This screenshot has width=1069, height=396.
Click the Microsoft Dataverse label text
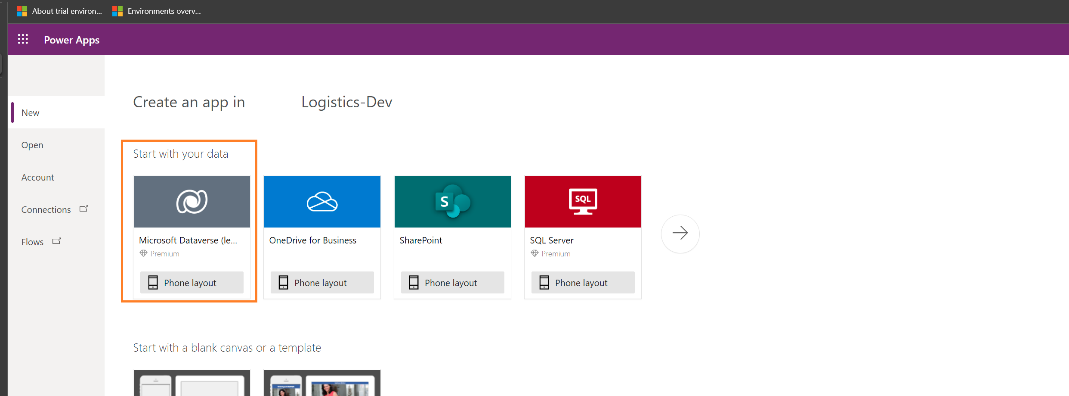(x=188, y=241)
